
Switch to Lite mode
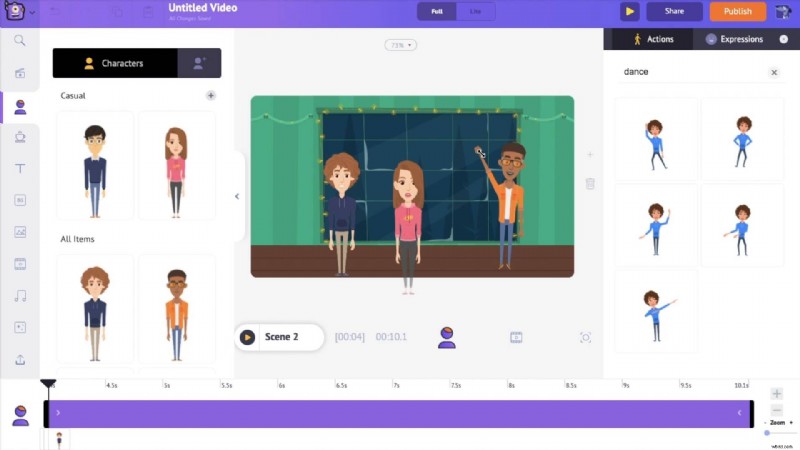pyautogui.click(x=476, y=11)
